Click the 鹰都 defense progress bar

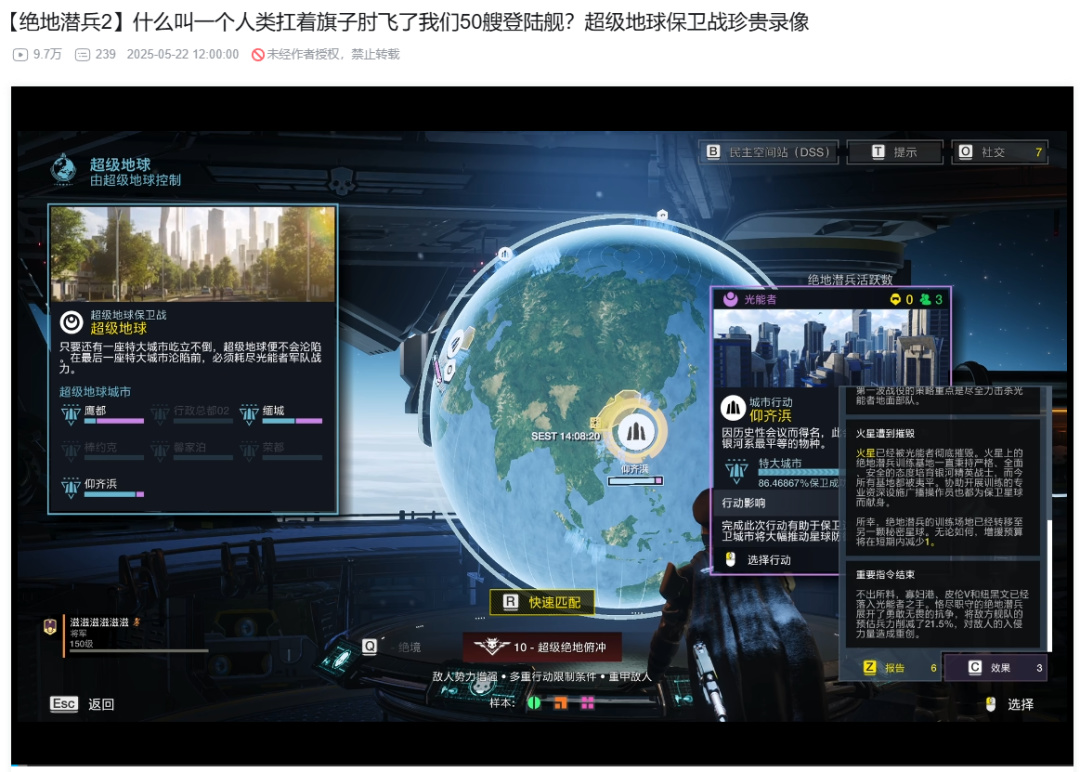click(114, 421)
